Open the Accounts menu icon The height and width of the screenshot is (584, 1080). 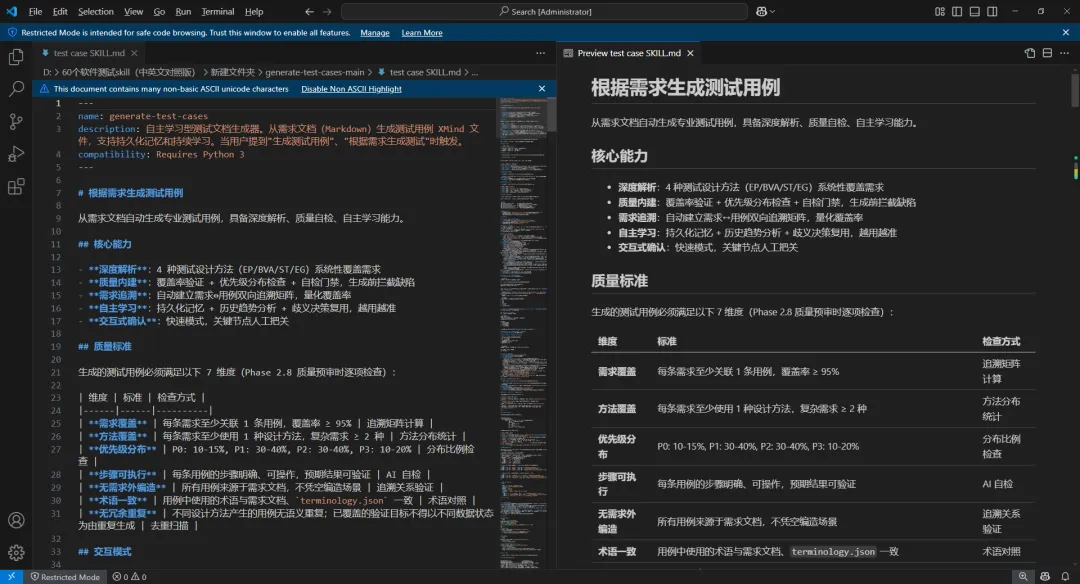tap(16, 520)
